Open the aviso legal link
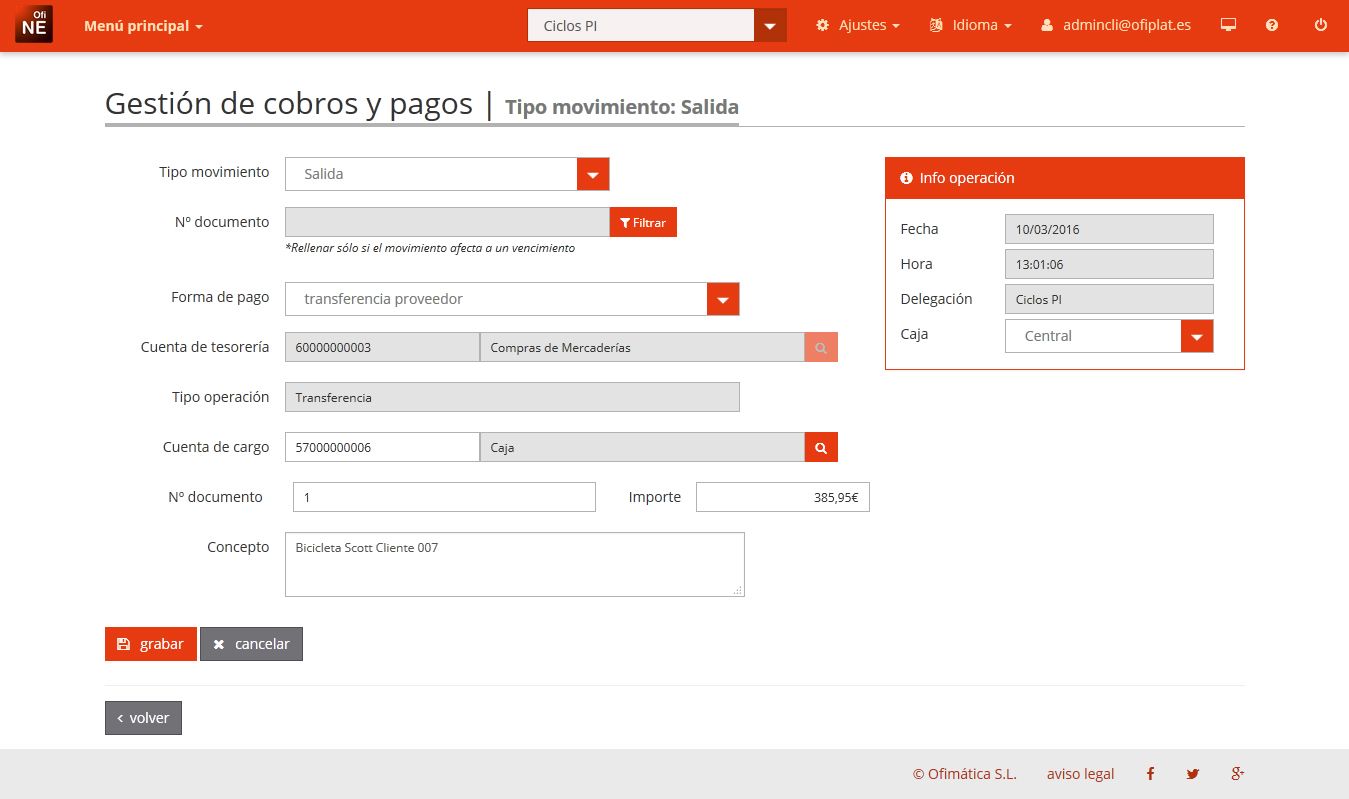Viewport: 1349px width, 799px height. [1080, 774]
